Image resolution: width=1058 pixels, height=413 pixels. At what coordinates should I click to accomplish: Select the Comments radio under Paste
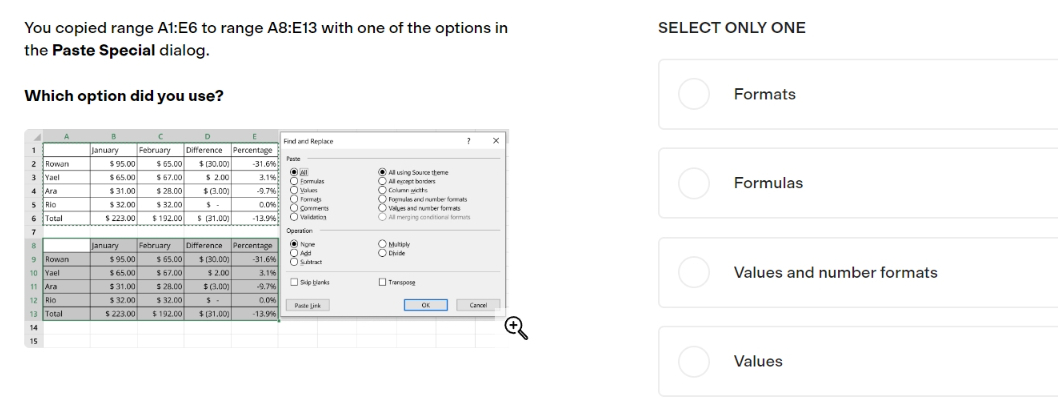294,208
